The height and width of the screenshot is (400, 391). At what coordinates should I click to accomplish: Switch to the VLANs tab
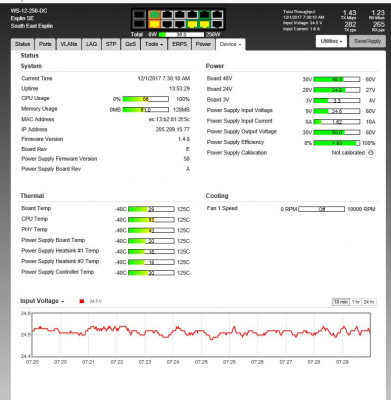click(69, 44)
